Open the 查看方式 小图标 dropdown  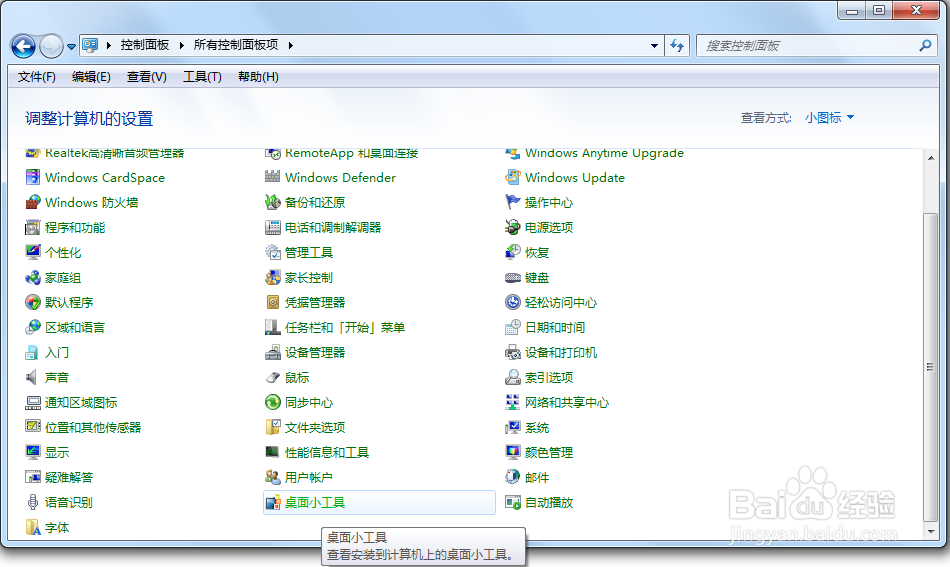(829, 118)
